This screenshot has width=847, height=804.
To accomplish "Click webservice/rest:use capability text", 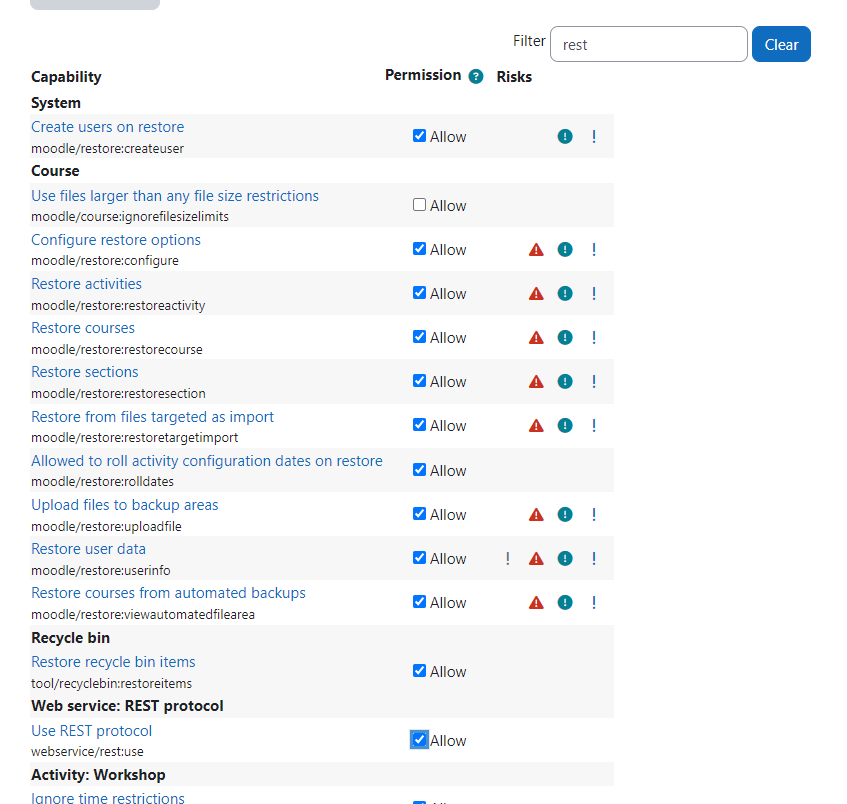I will (x=88, y=752).
